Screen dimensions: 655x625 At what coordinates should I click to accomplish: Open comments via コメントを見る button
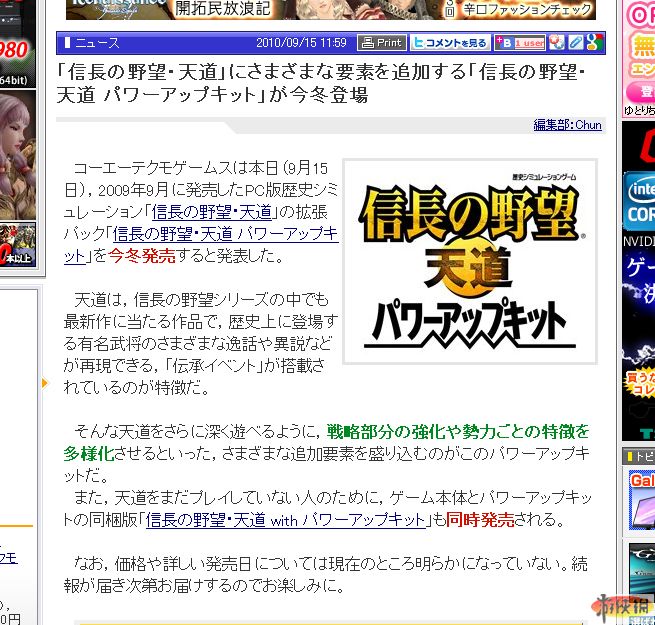(449, 43)
